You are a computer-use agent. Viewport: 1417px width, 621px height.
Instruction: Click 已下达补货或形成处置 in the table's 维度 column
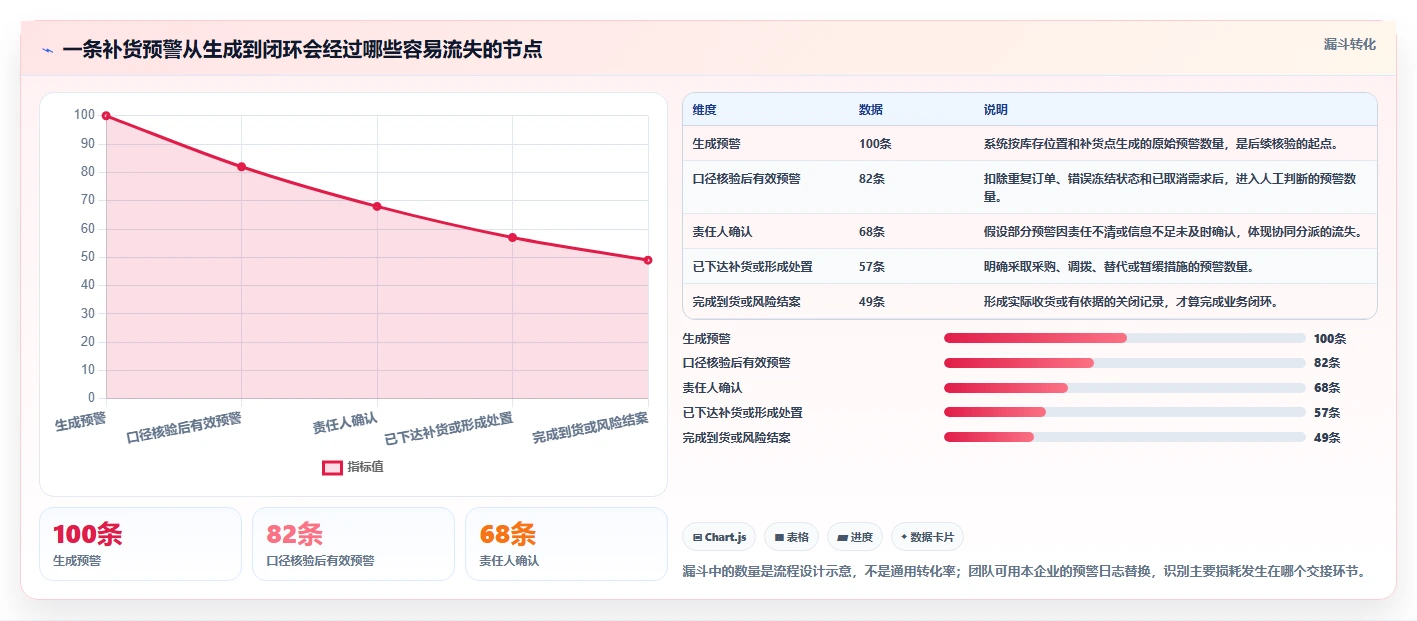pyautogui.click(x=752, y=267)
